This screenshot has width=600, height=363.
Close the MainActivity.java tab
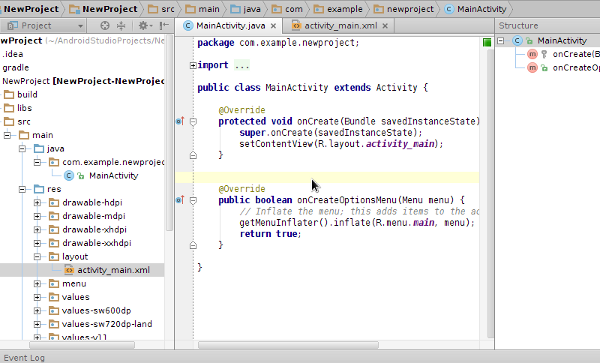pyautogui.click(x=273, y=26)
